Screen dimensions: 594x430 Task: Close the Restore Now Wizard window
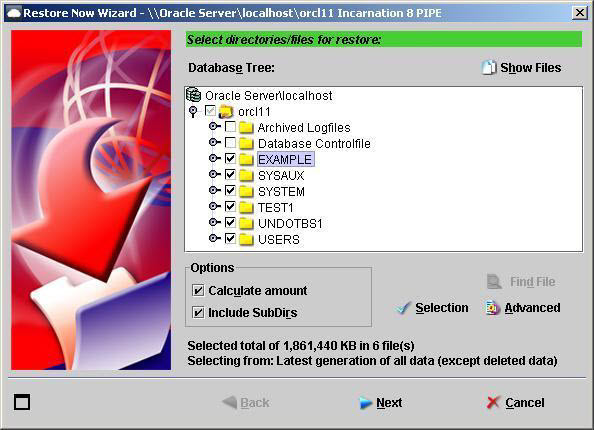tap(580, 13)
